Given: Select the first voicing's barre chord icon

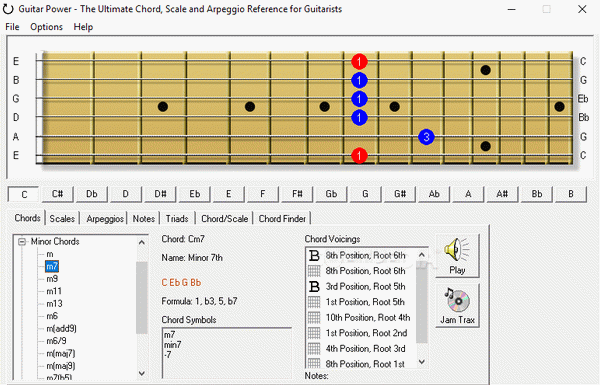Looking at the screenshot, I should (314, 255).
